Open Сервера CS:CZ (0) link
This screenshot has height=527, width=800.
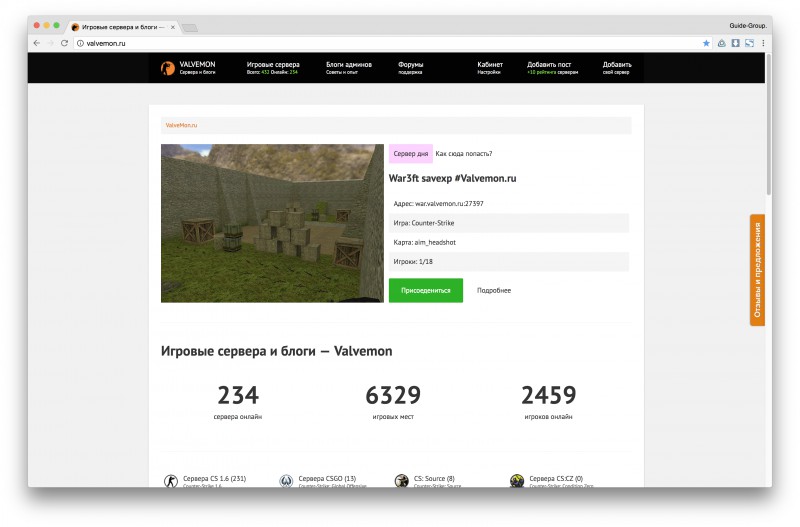(x=556, y=479)
